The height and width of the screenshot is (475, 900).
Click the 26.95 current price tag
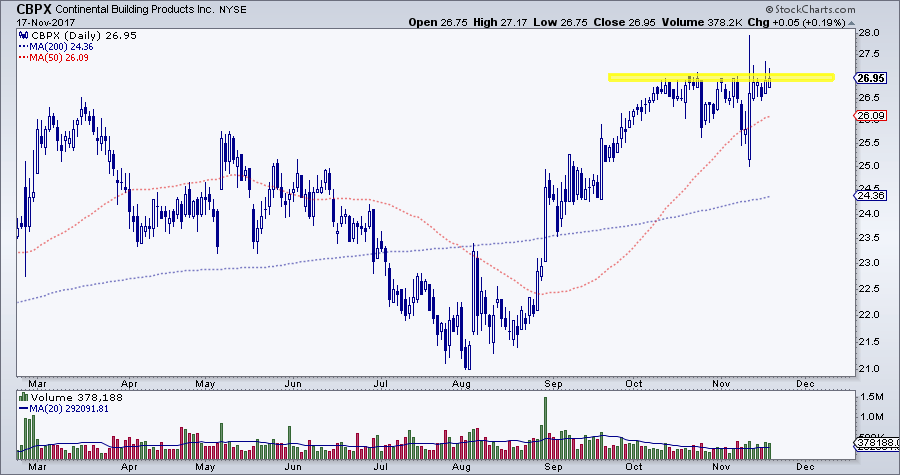tap(869, 78)
